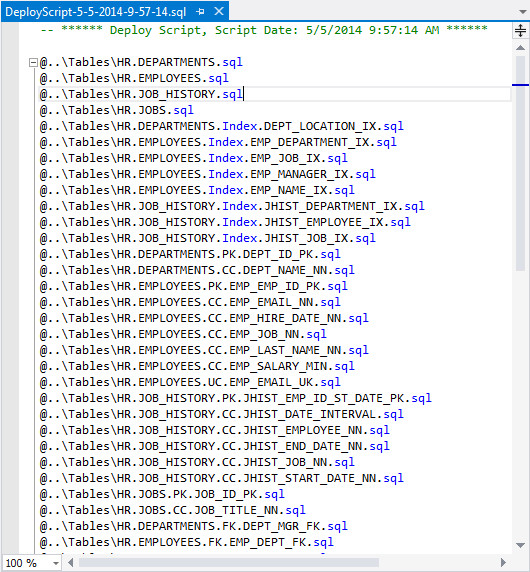Viewport: 530px width, 572px height.
Task: Click the CC.JHIST_END_DATE_NN.sql line
Action: pyautogui.click(x=215, y=447)
